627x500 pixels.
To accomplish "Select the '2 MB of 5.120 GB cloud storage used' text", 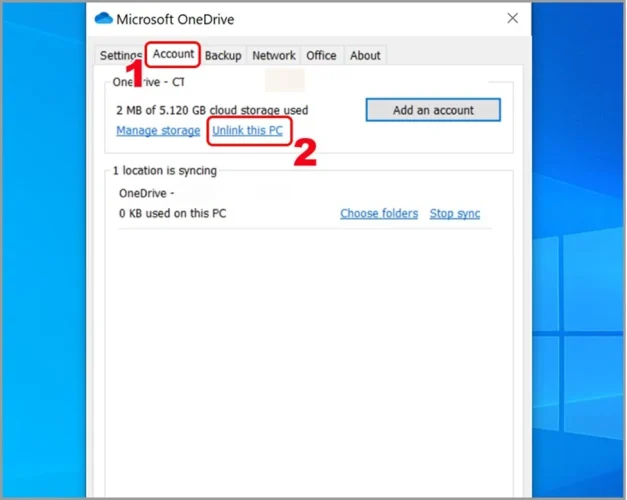I will 212,110.
